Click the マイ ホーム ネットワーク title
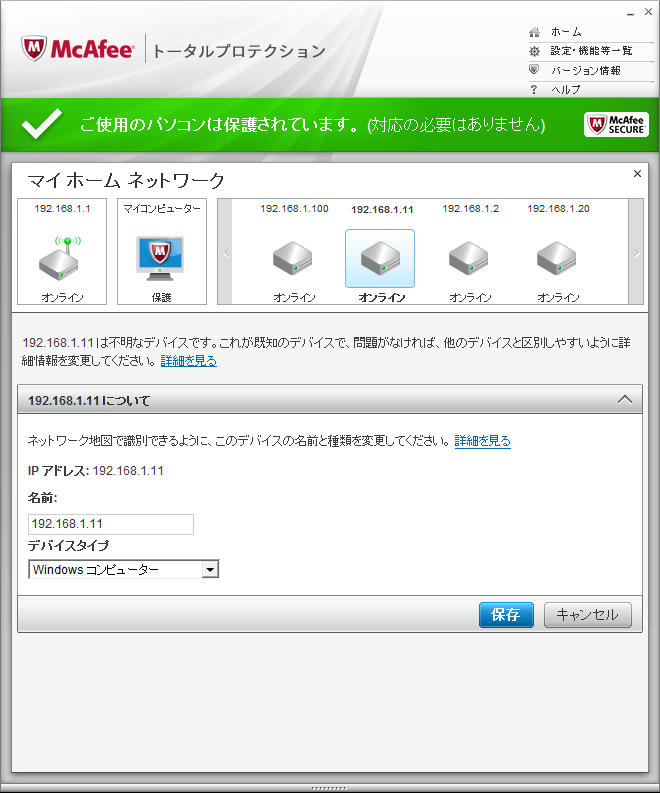Viewport: 660px width, 793px height. tap(125, 181)
